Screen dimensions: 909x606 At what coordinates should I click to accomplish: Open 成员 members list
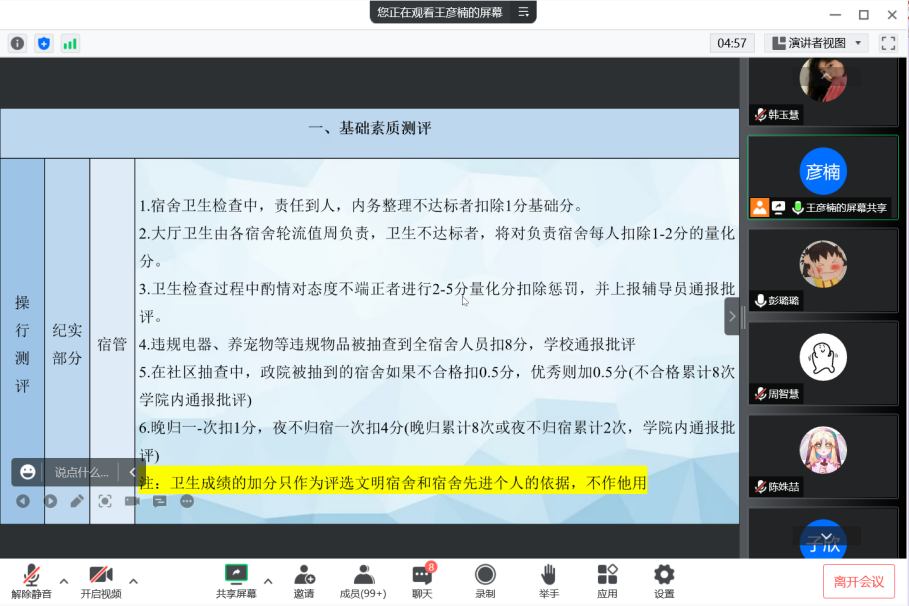click(x=363, y=580)
